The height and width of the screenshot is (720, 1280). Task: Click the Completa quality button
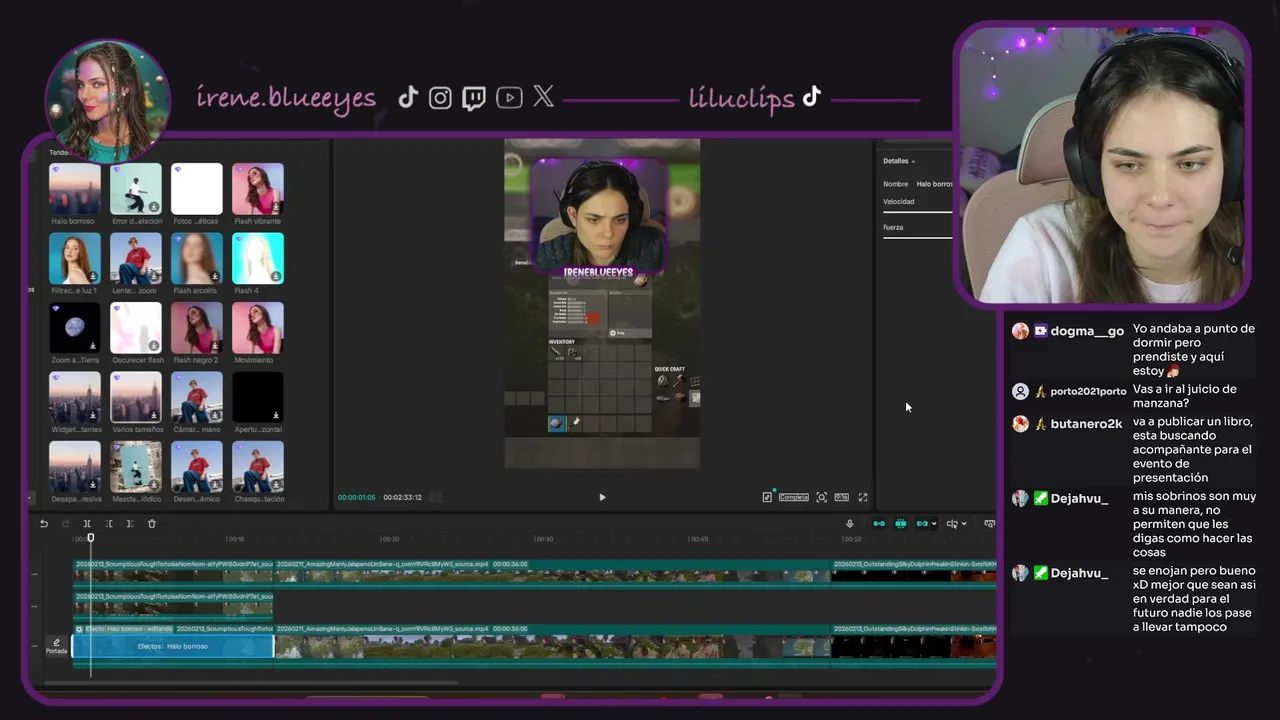794,497
